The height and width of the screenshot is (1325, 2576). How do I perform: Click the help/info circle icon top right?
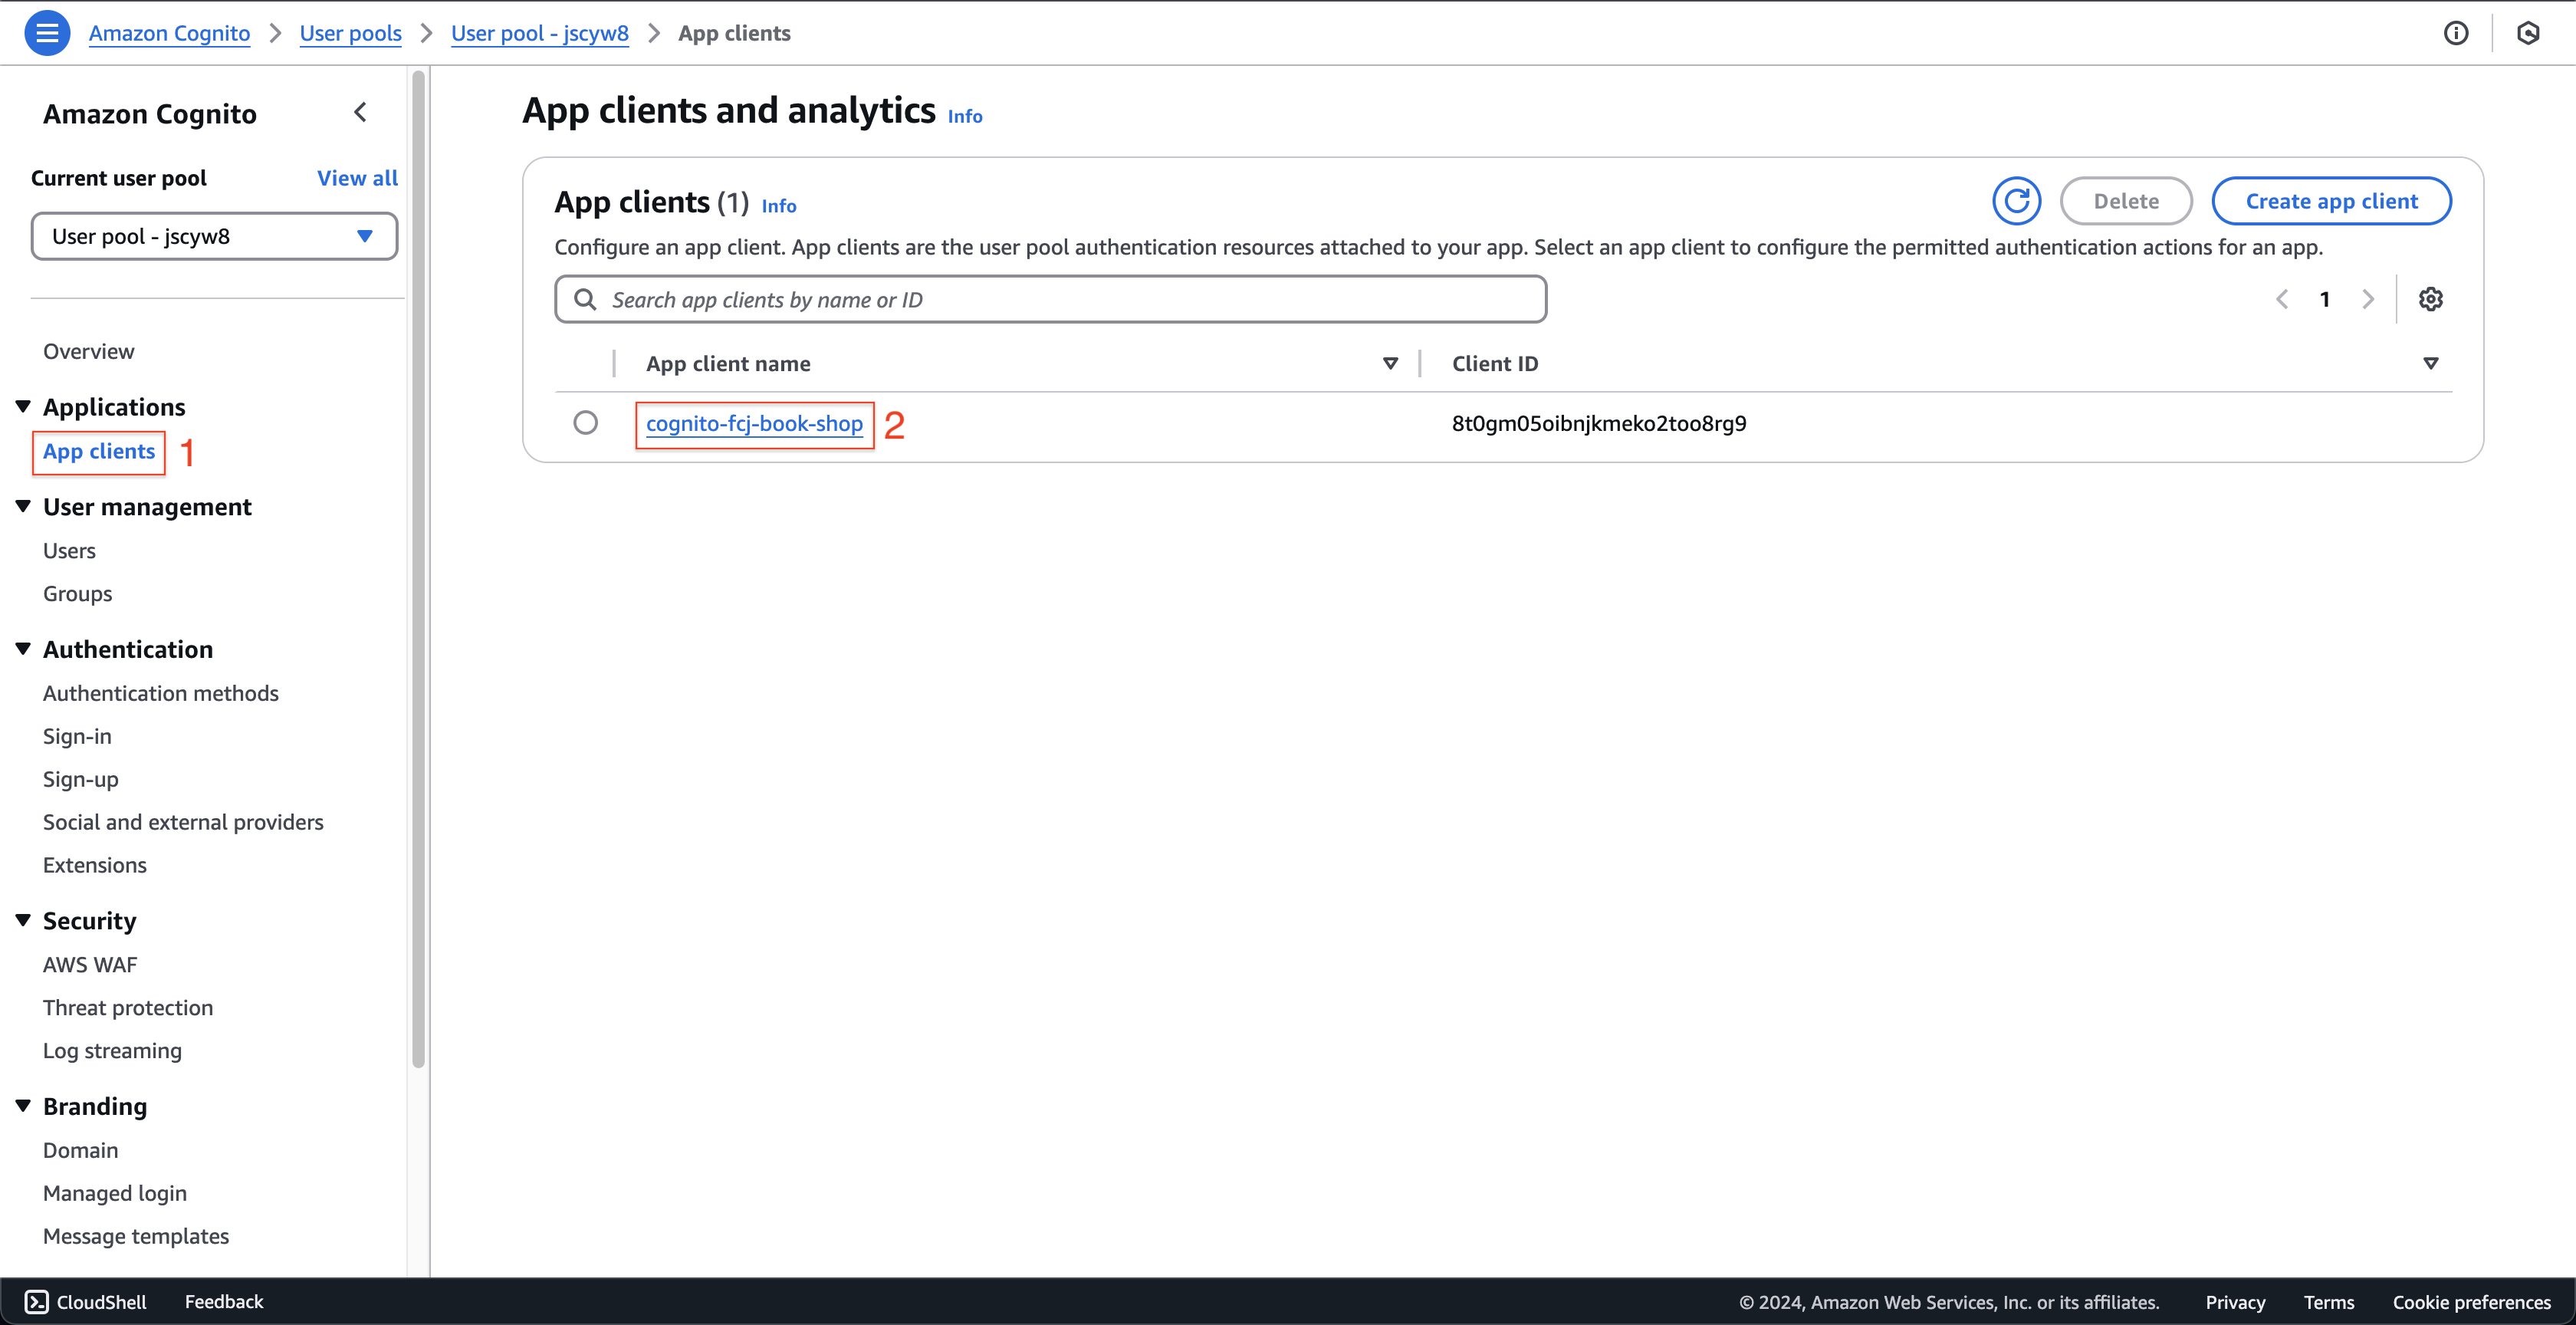click(2456, 32)
